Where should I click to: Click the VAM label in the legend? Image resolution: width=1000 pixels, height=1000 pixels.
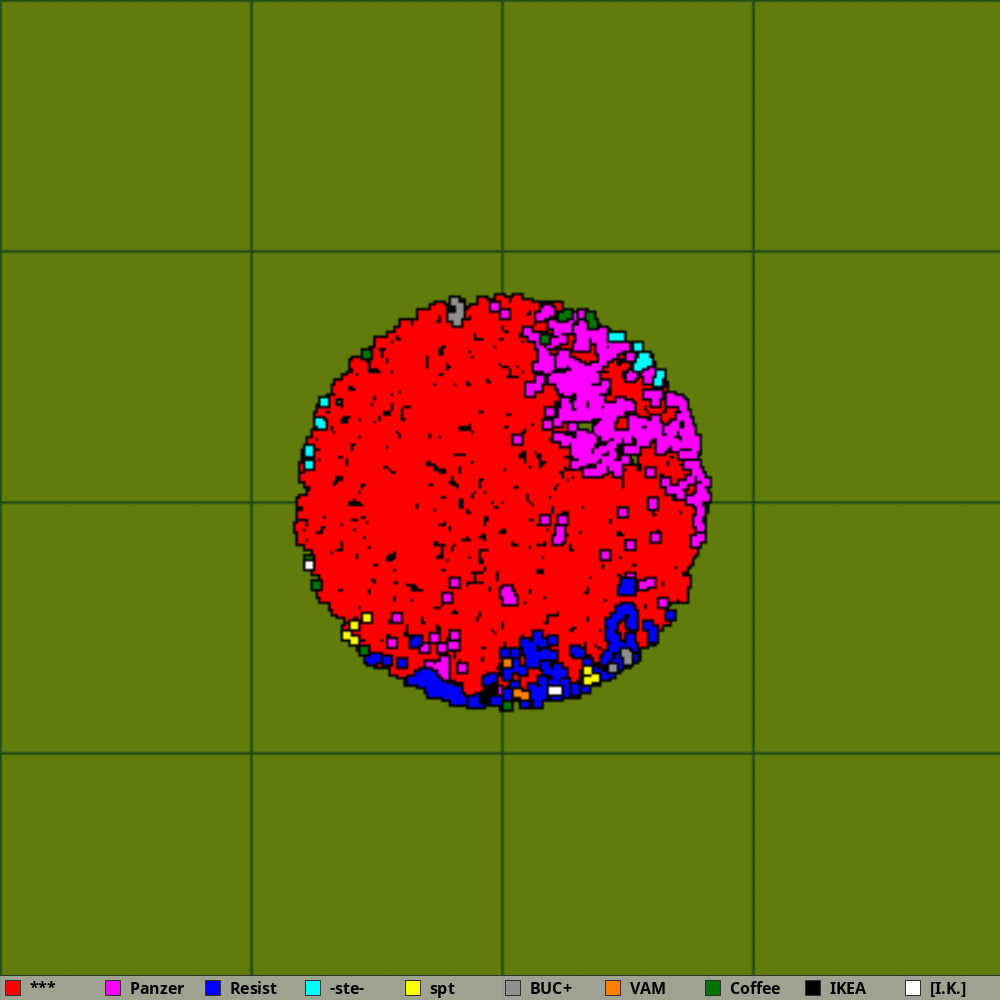[x=647, y=988]
